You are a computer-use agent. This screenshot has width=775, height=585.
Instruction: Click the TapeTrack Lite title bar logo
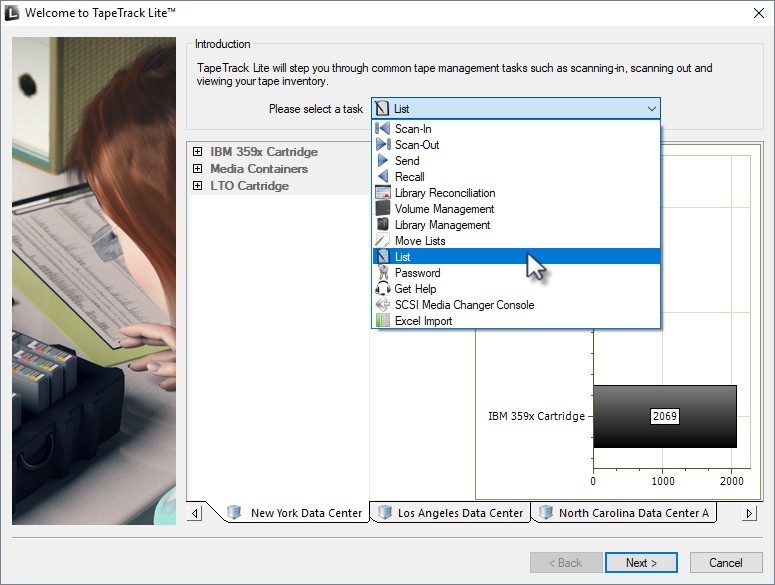11,13
